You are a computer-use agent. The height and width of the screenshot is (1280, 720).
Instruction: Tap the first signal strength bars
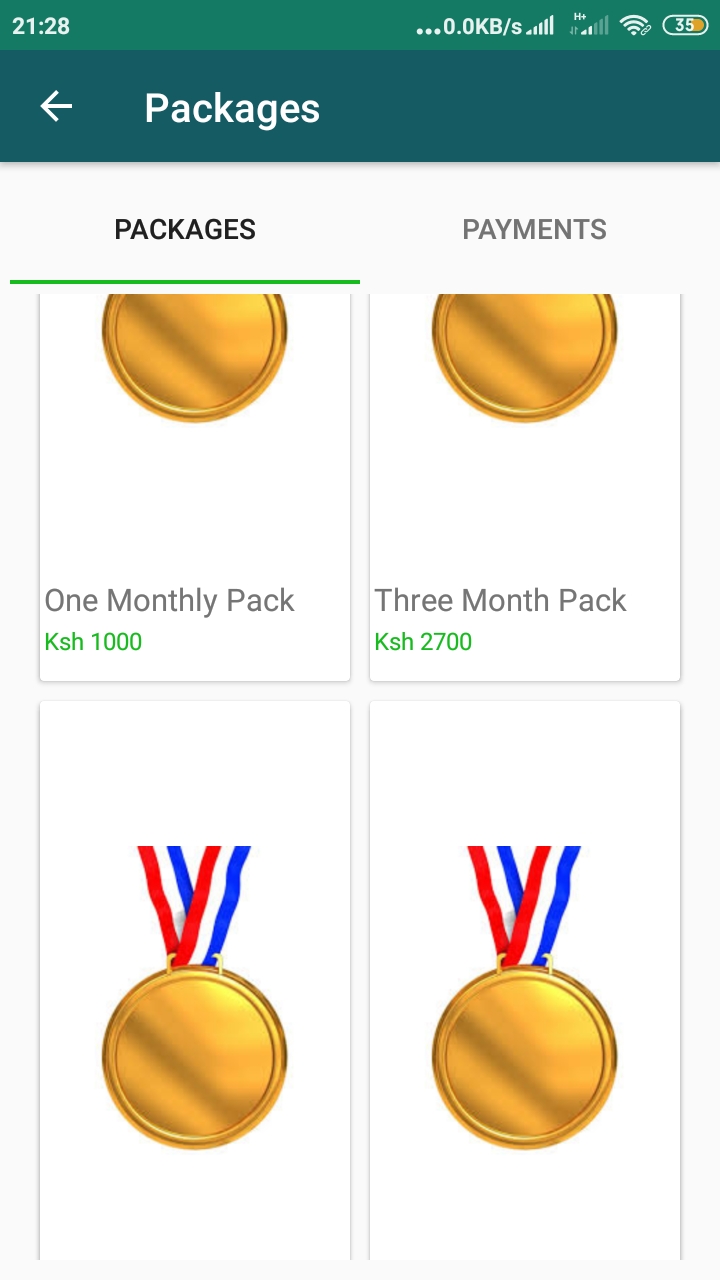pos(541,26)
